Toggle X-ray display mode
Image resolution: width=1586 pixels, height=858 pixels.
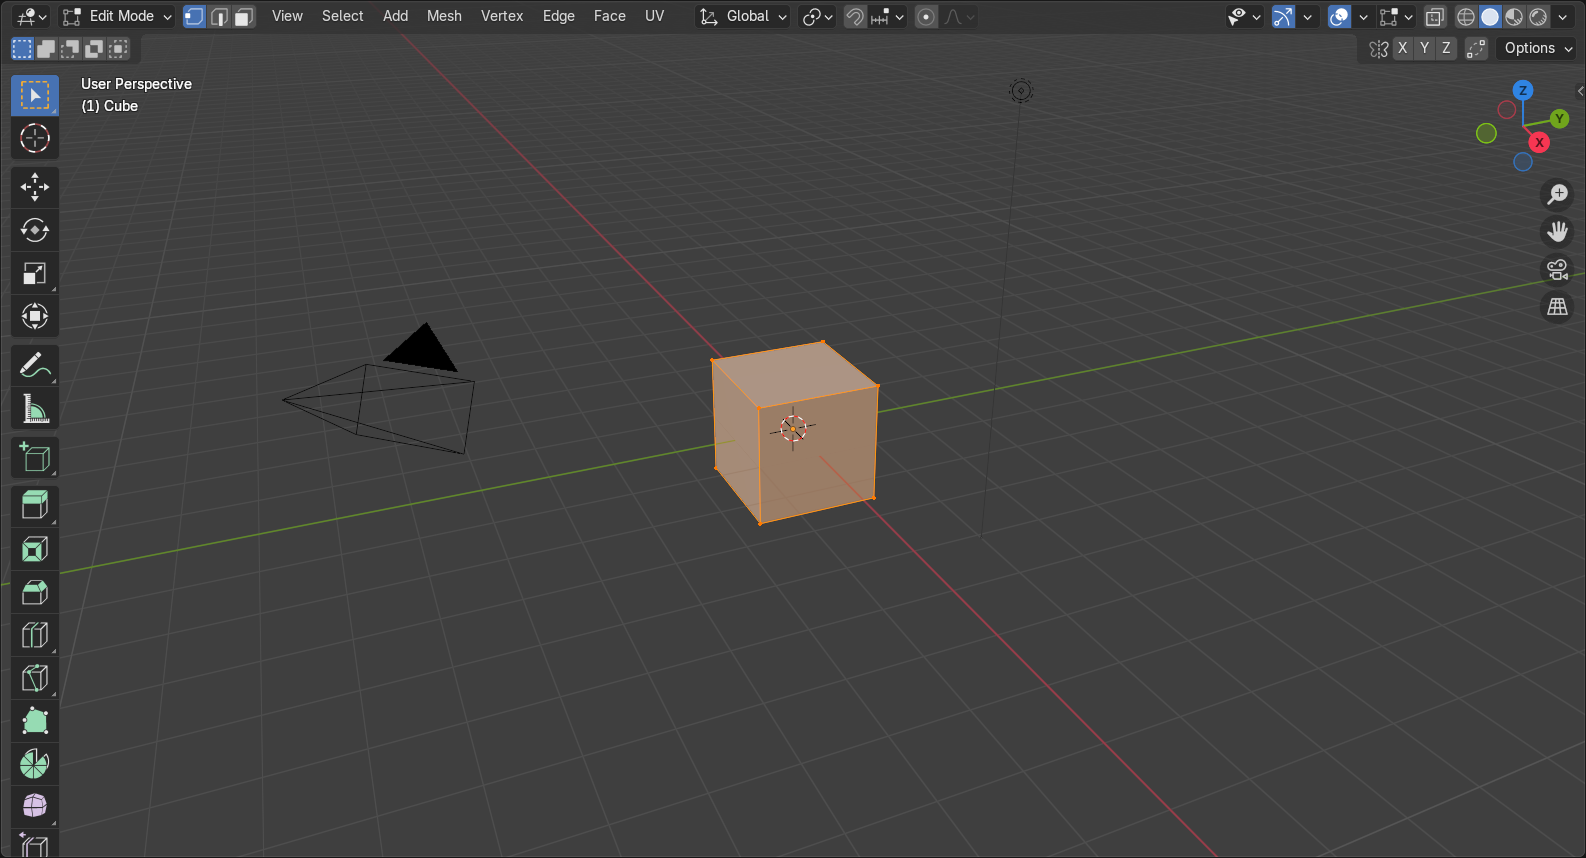tap(1435, 17)
